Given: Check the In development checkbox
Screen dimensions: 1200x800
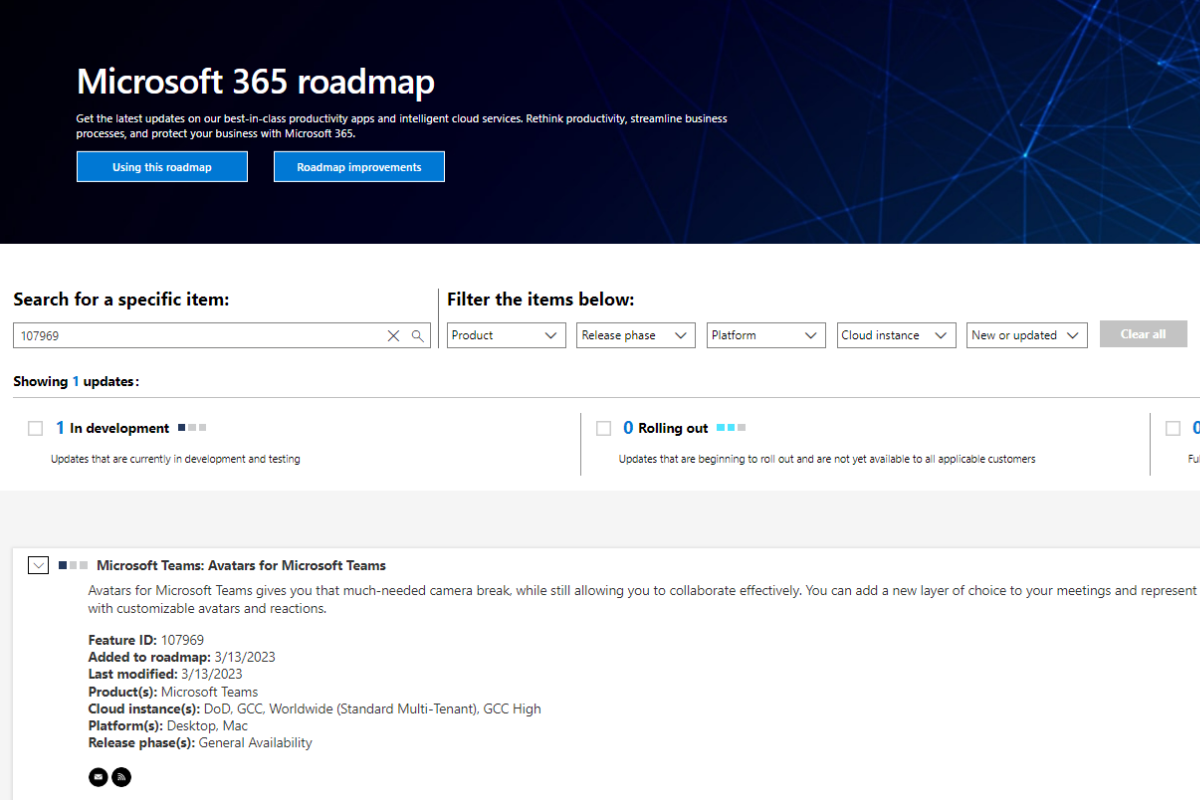Looking at the screenshot, I should (36, 428).
